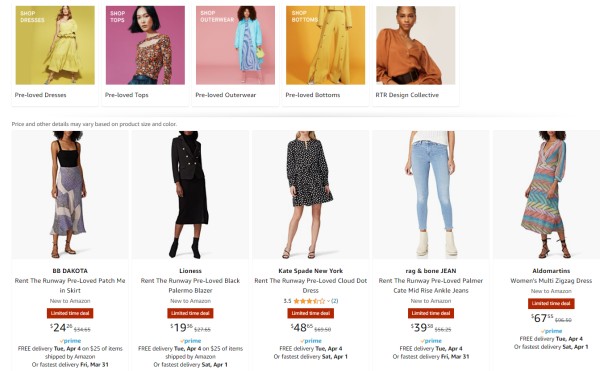This screenshot has width=600, height=371.
Task: Click the Limited time deal badge on BB DAKOTA
Action: (x=70, y=313)
